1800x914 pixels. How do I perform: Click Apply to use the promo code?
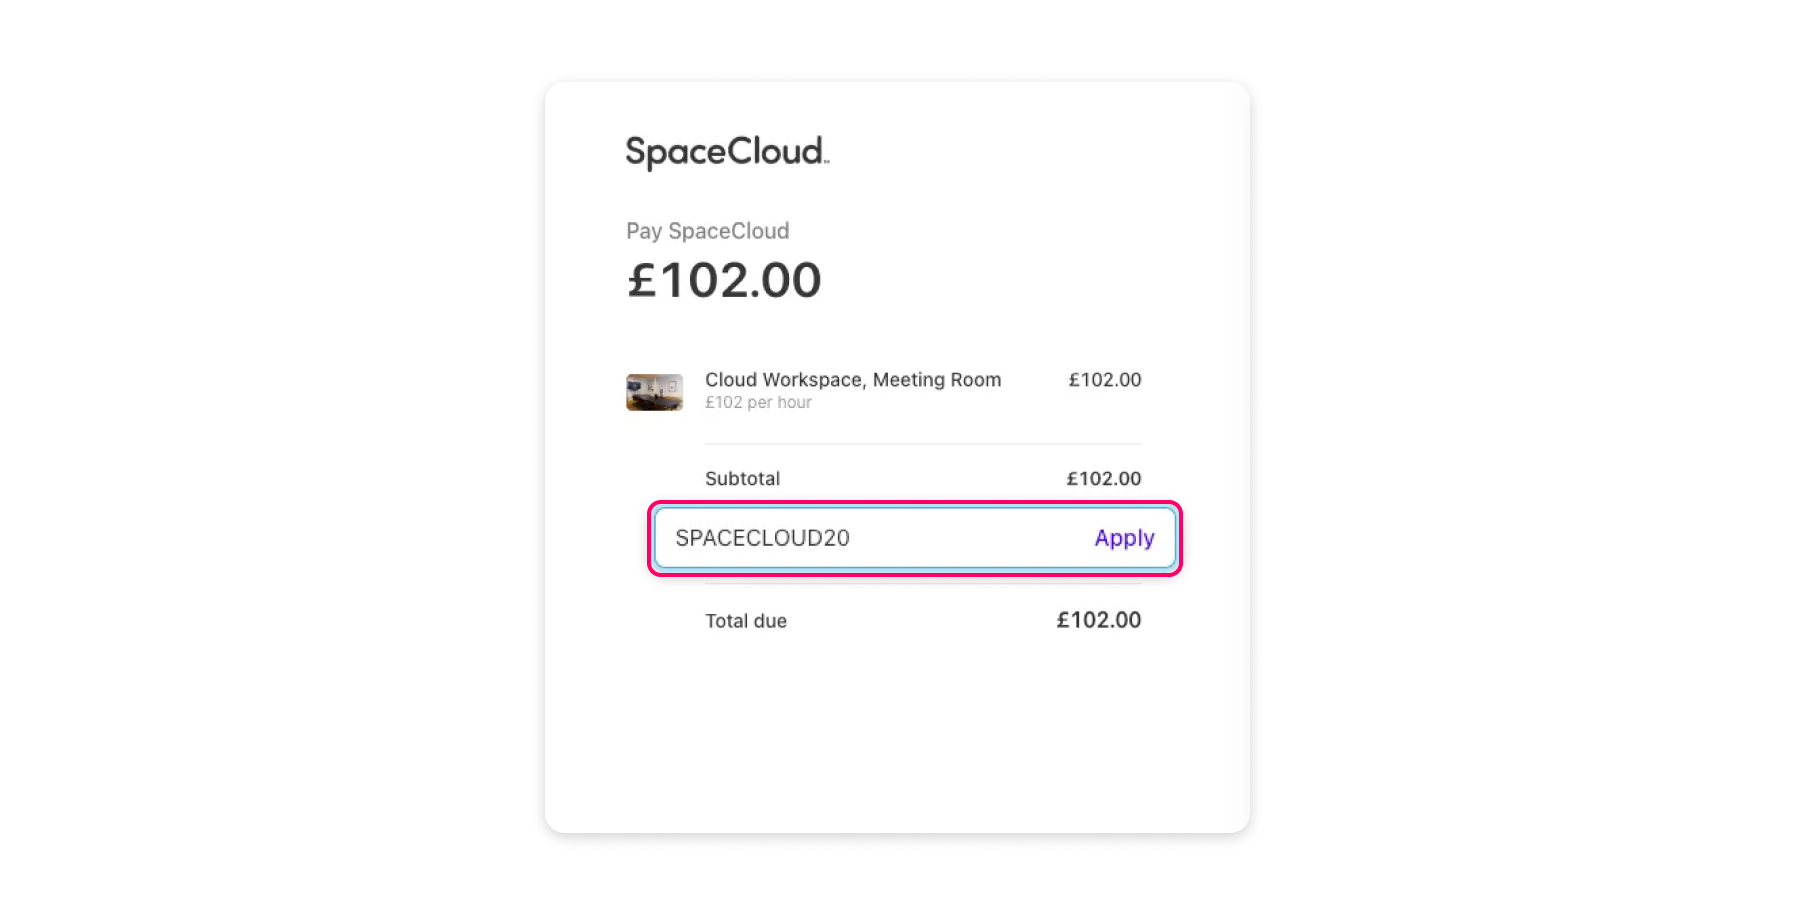point(1124,538)
